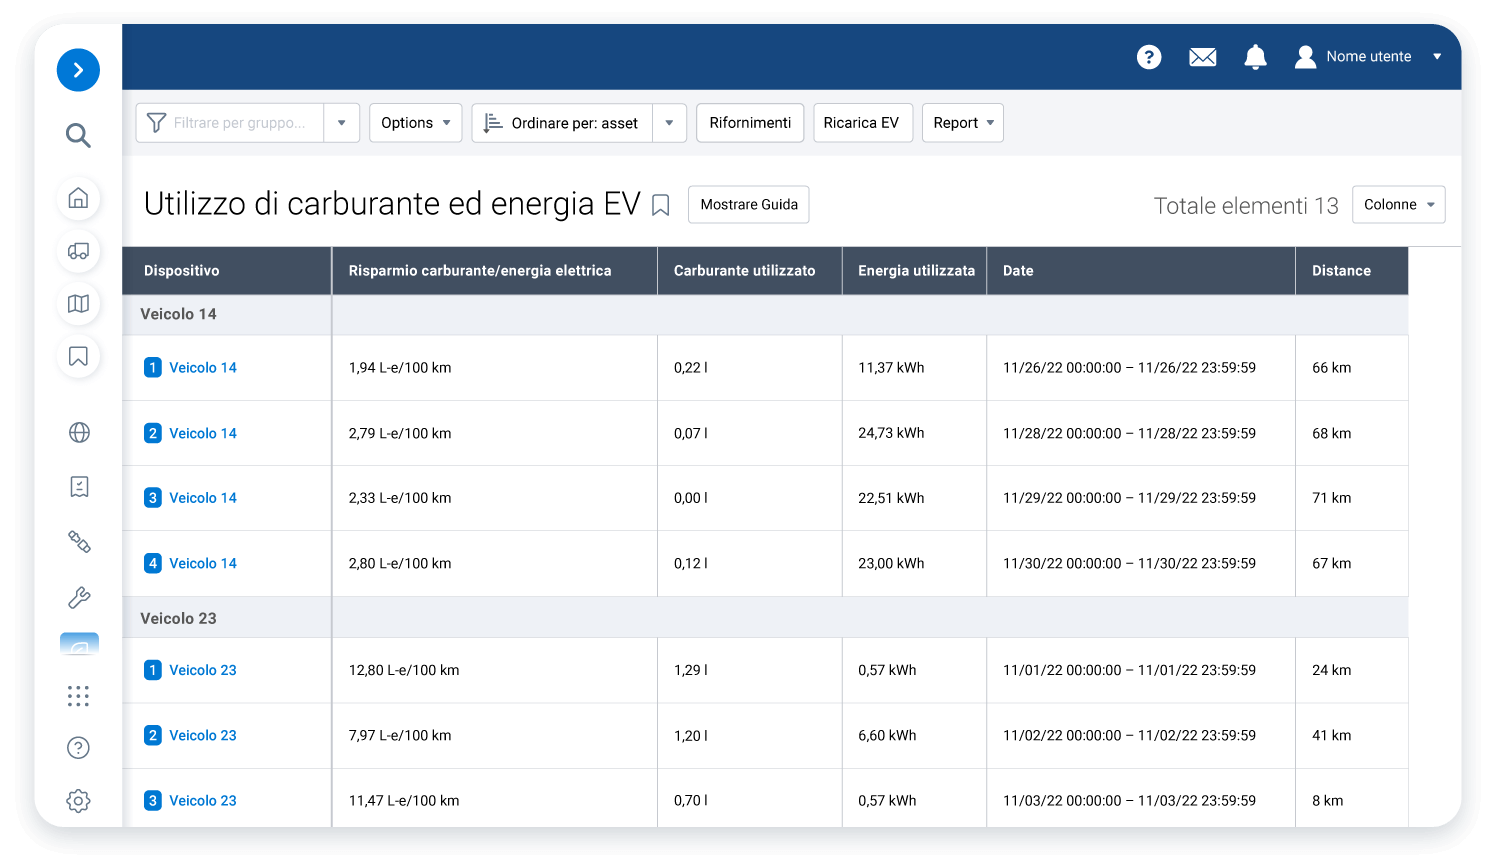1496x866 pixels.
Task: Open the vehicles truck icon in sidebar
Action: pos(78,251)
